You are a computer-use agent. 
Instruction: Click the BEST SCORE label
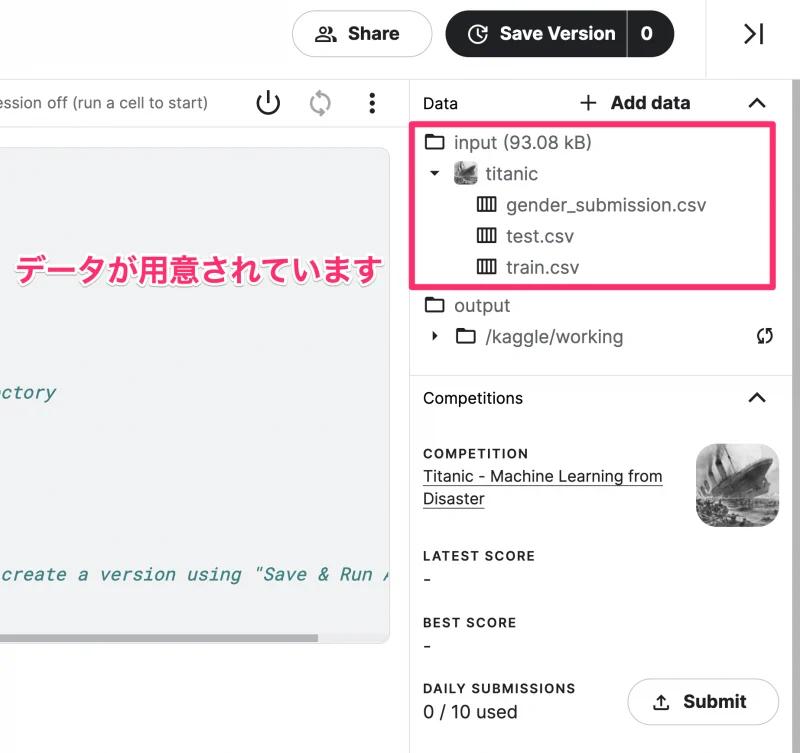pos(470,622)
